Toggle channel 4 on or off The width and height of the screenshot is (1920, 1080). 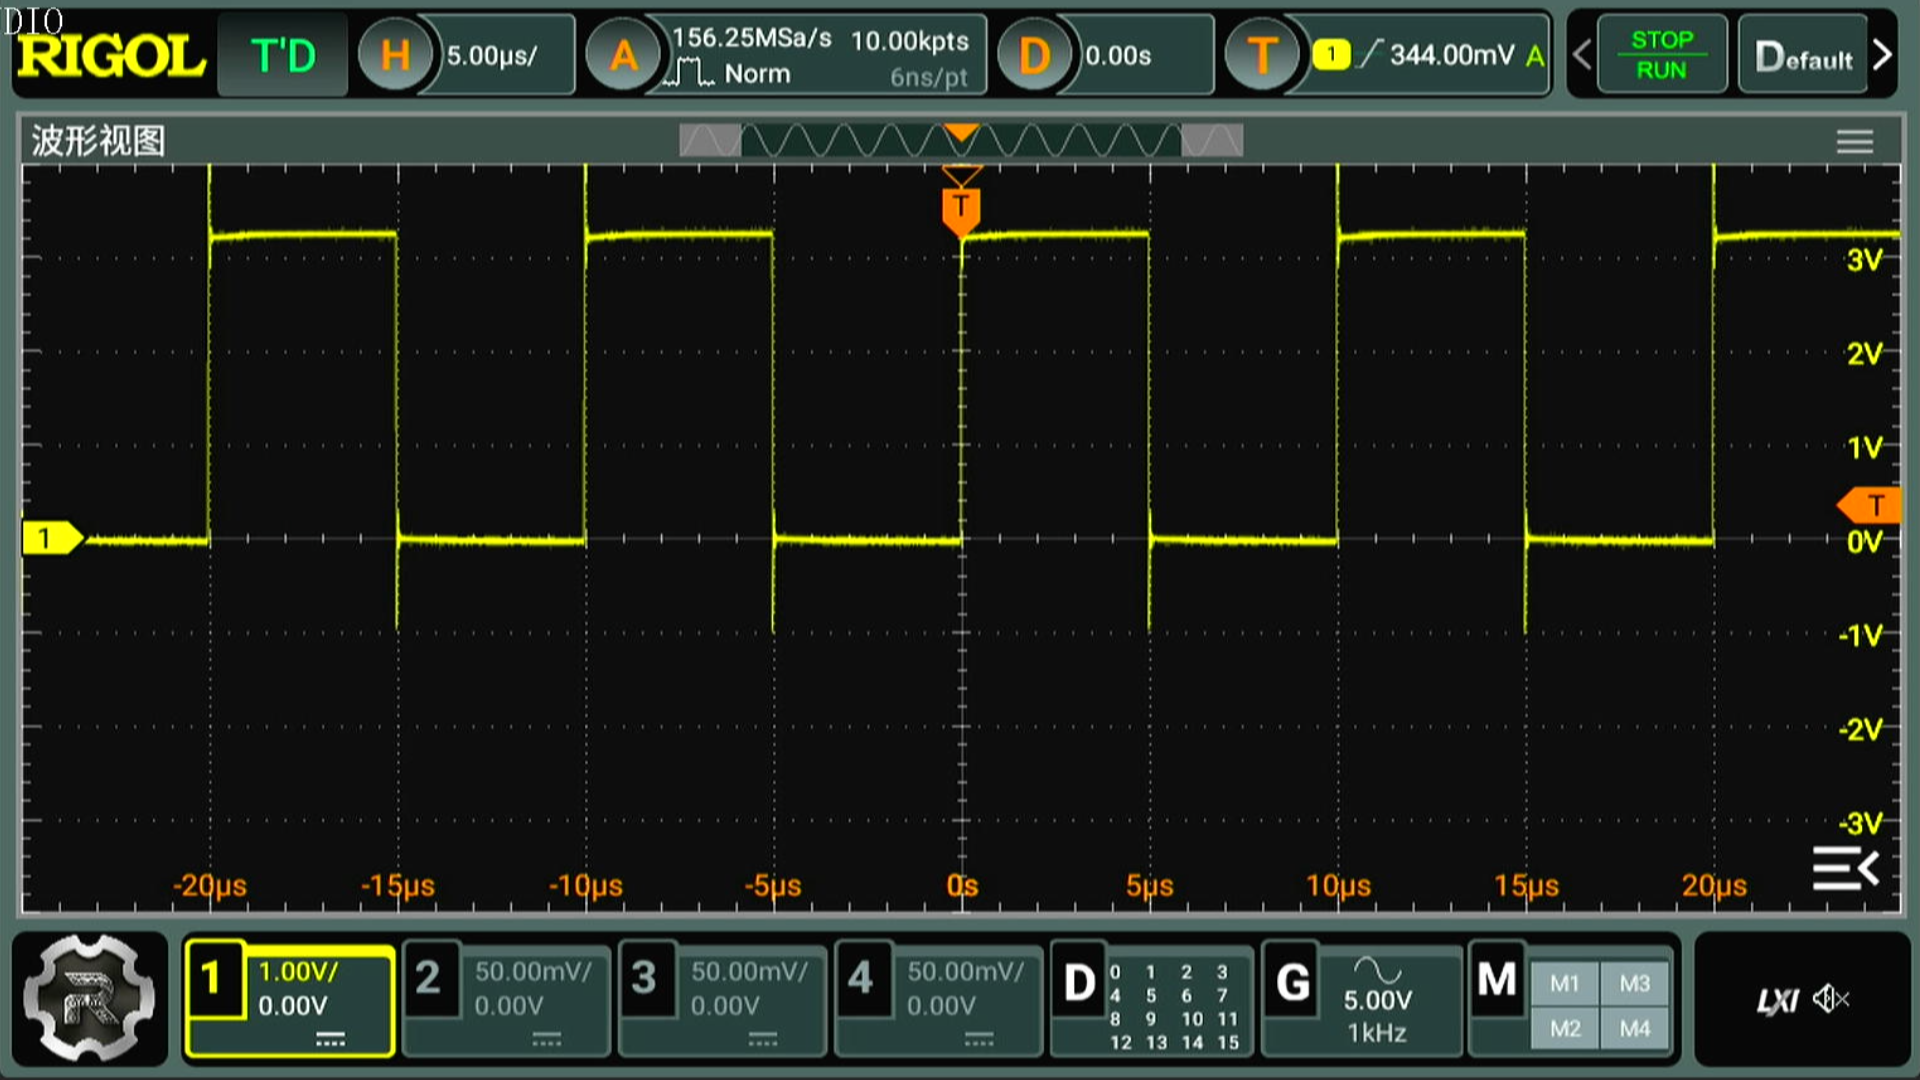tap(862, 980)
